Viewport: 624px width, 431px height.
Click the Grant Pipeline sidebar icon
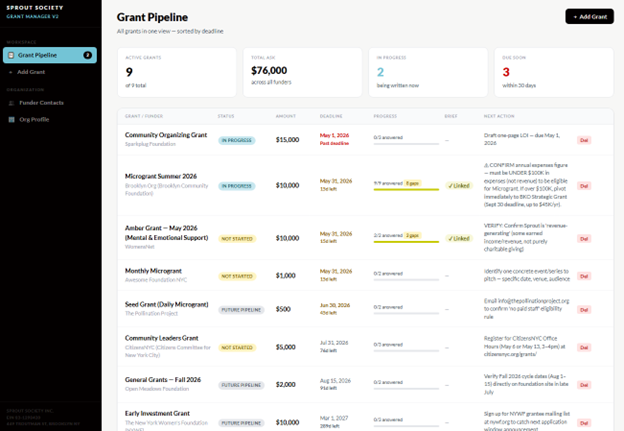click(11, 55)
